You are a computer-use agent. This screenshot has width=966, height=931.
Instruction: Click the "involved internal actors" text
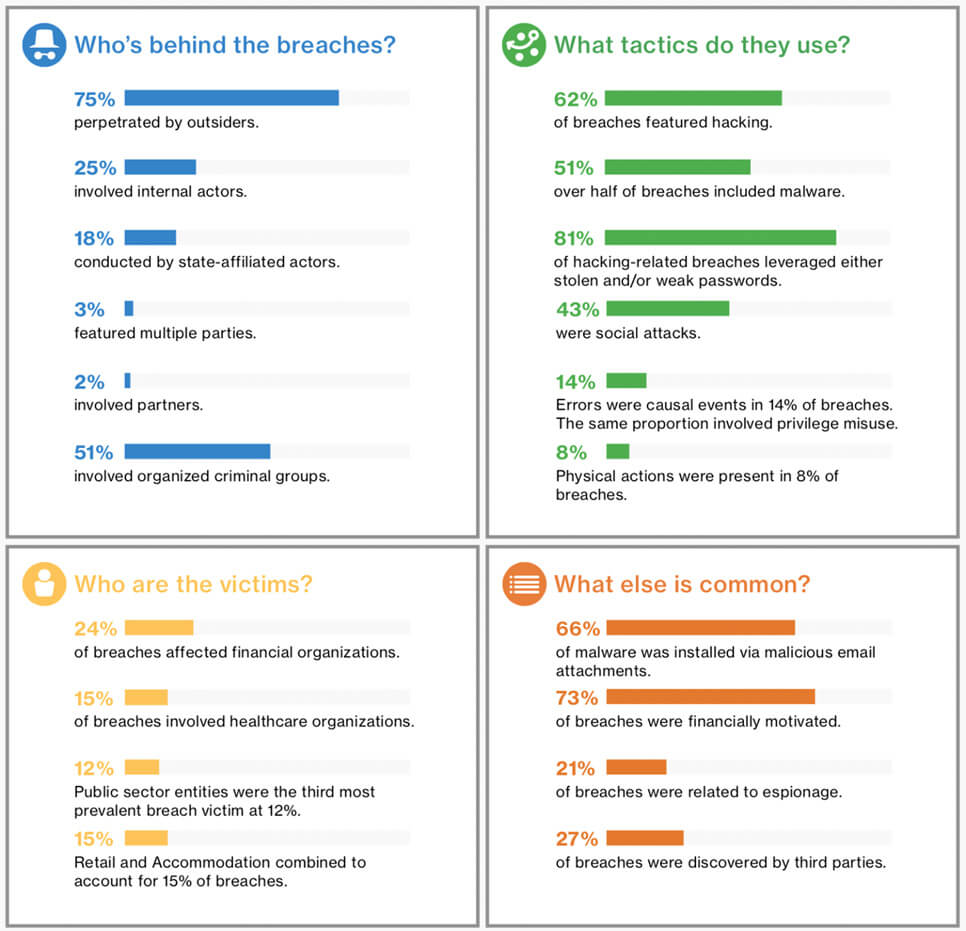[160, 192]
